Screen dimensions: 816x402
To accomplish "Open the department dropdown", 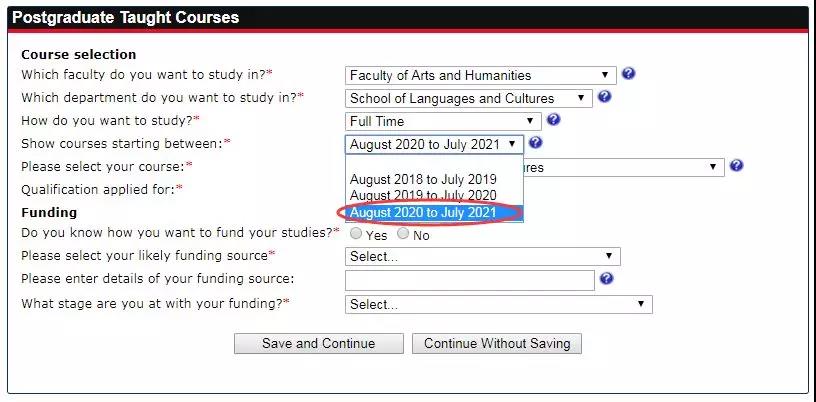I will [469, 98].
